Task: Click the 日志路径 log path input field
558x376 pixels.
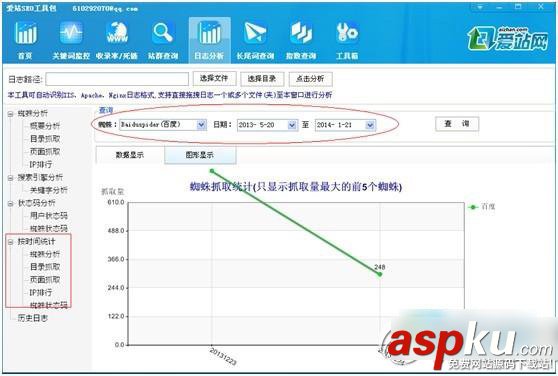Action: tap(117, 79)
